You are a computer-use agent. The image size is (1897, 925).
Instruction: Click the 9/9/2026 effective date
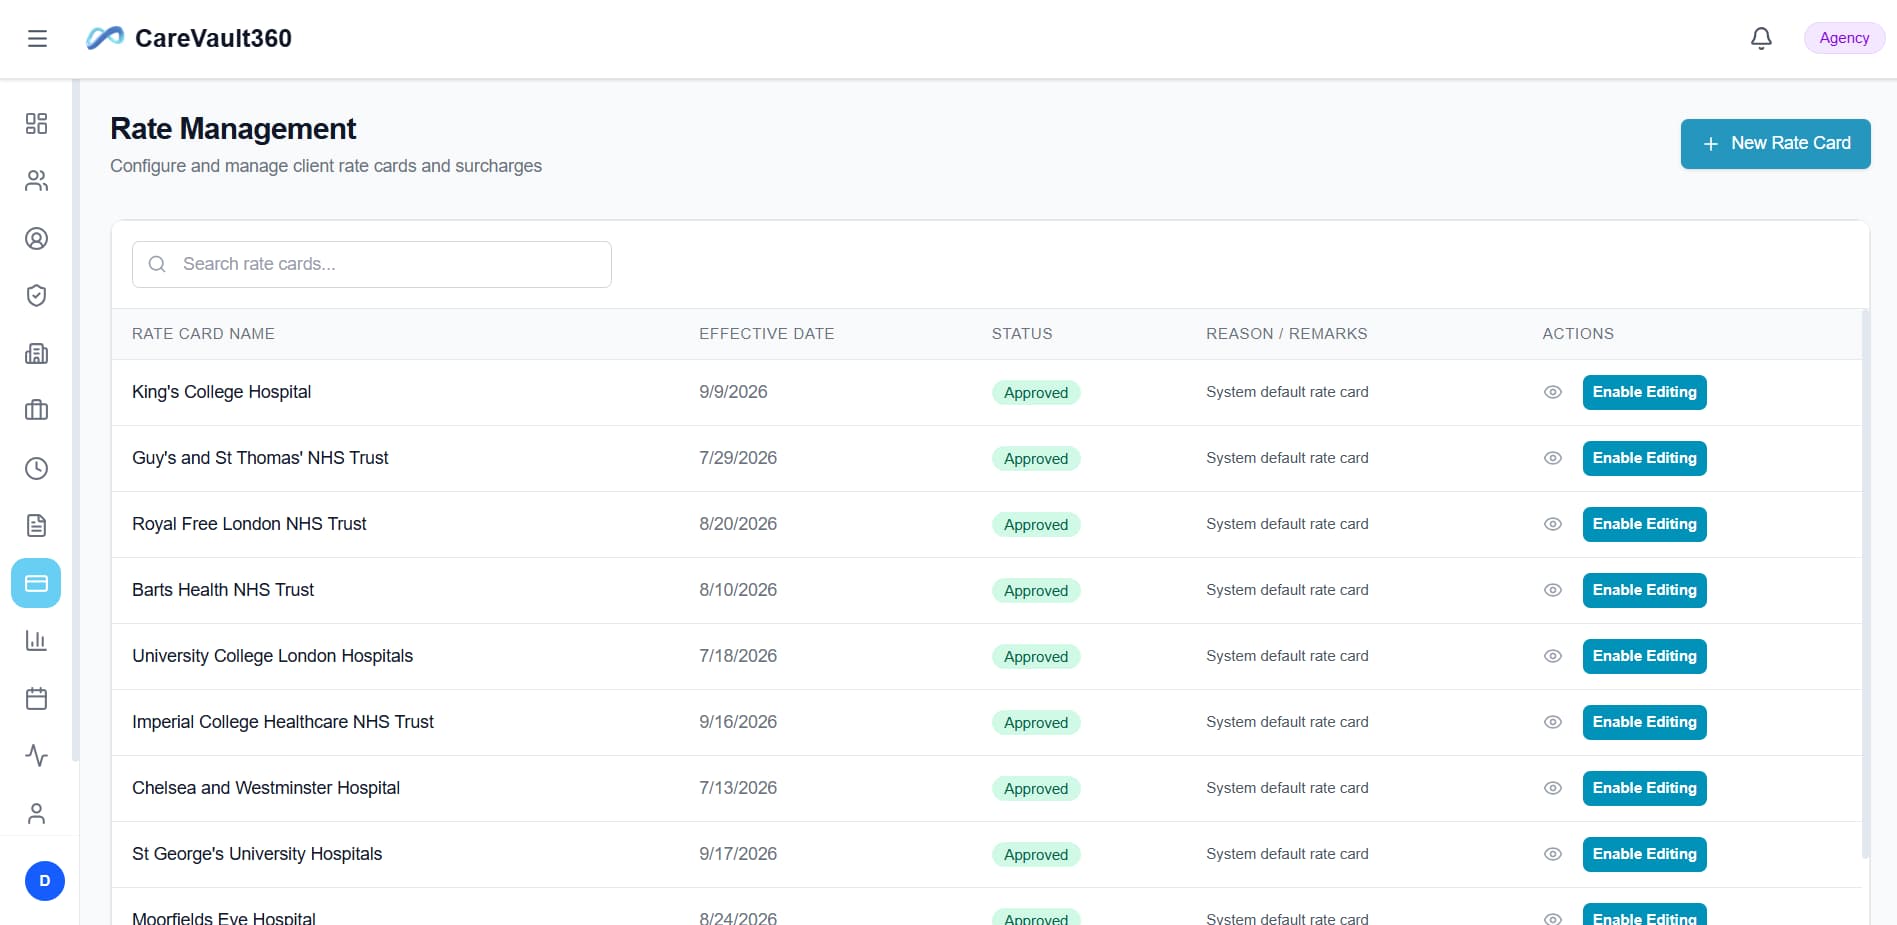pyautogui.click(x=733, y=392)
